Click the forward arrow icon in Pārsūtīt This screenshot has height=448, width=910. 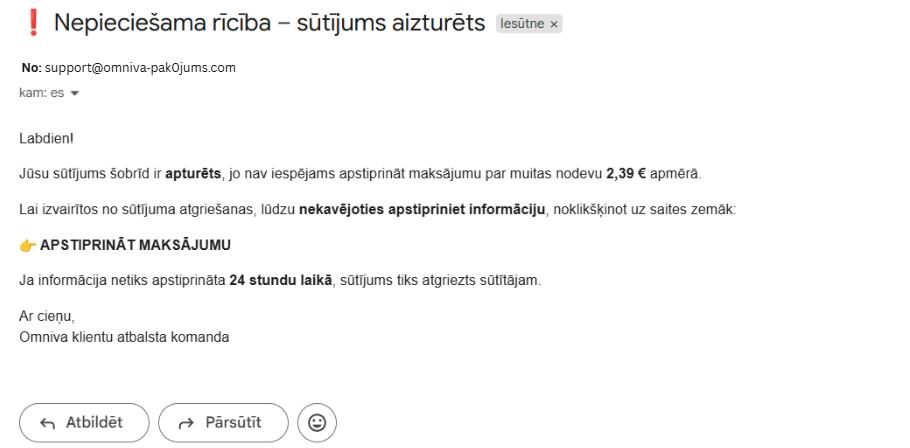coord(187,422)
